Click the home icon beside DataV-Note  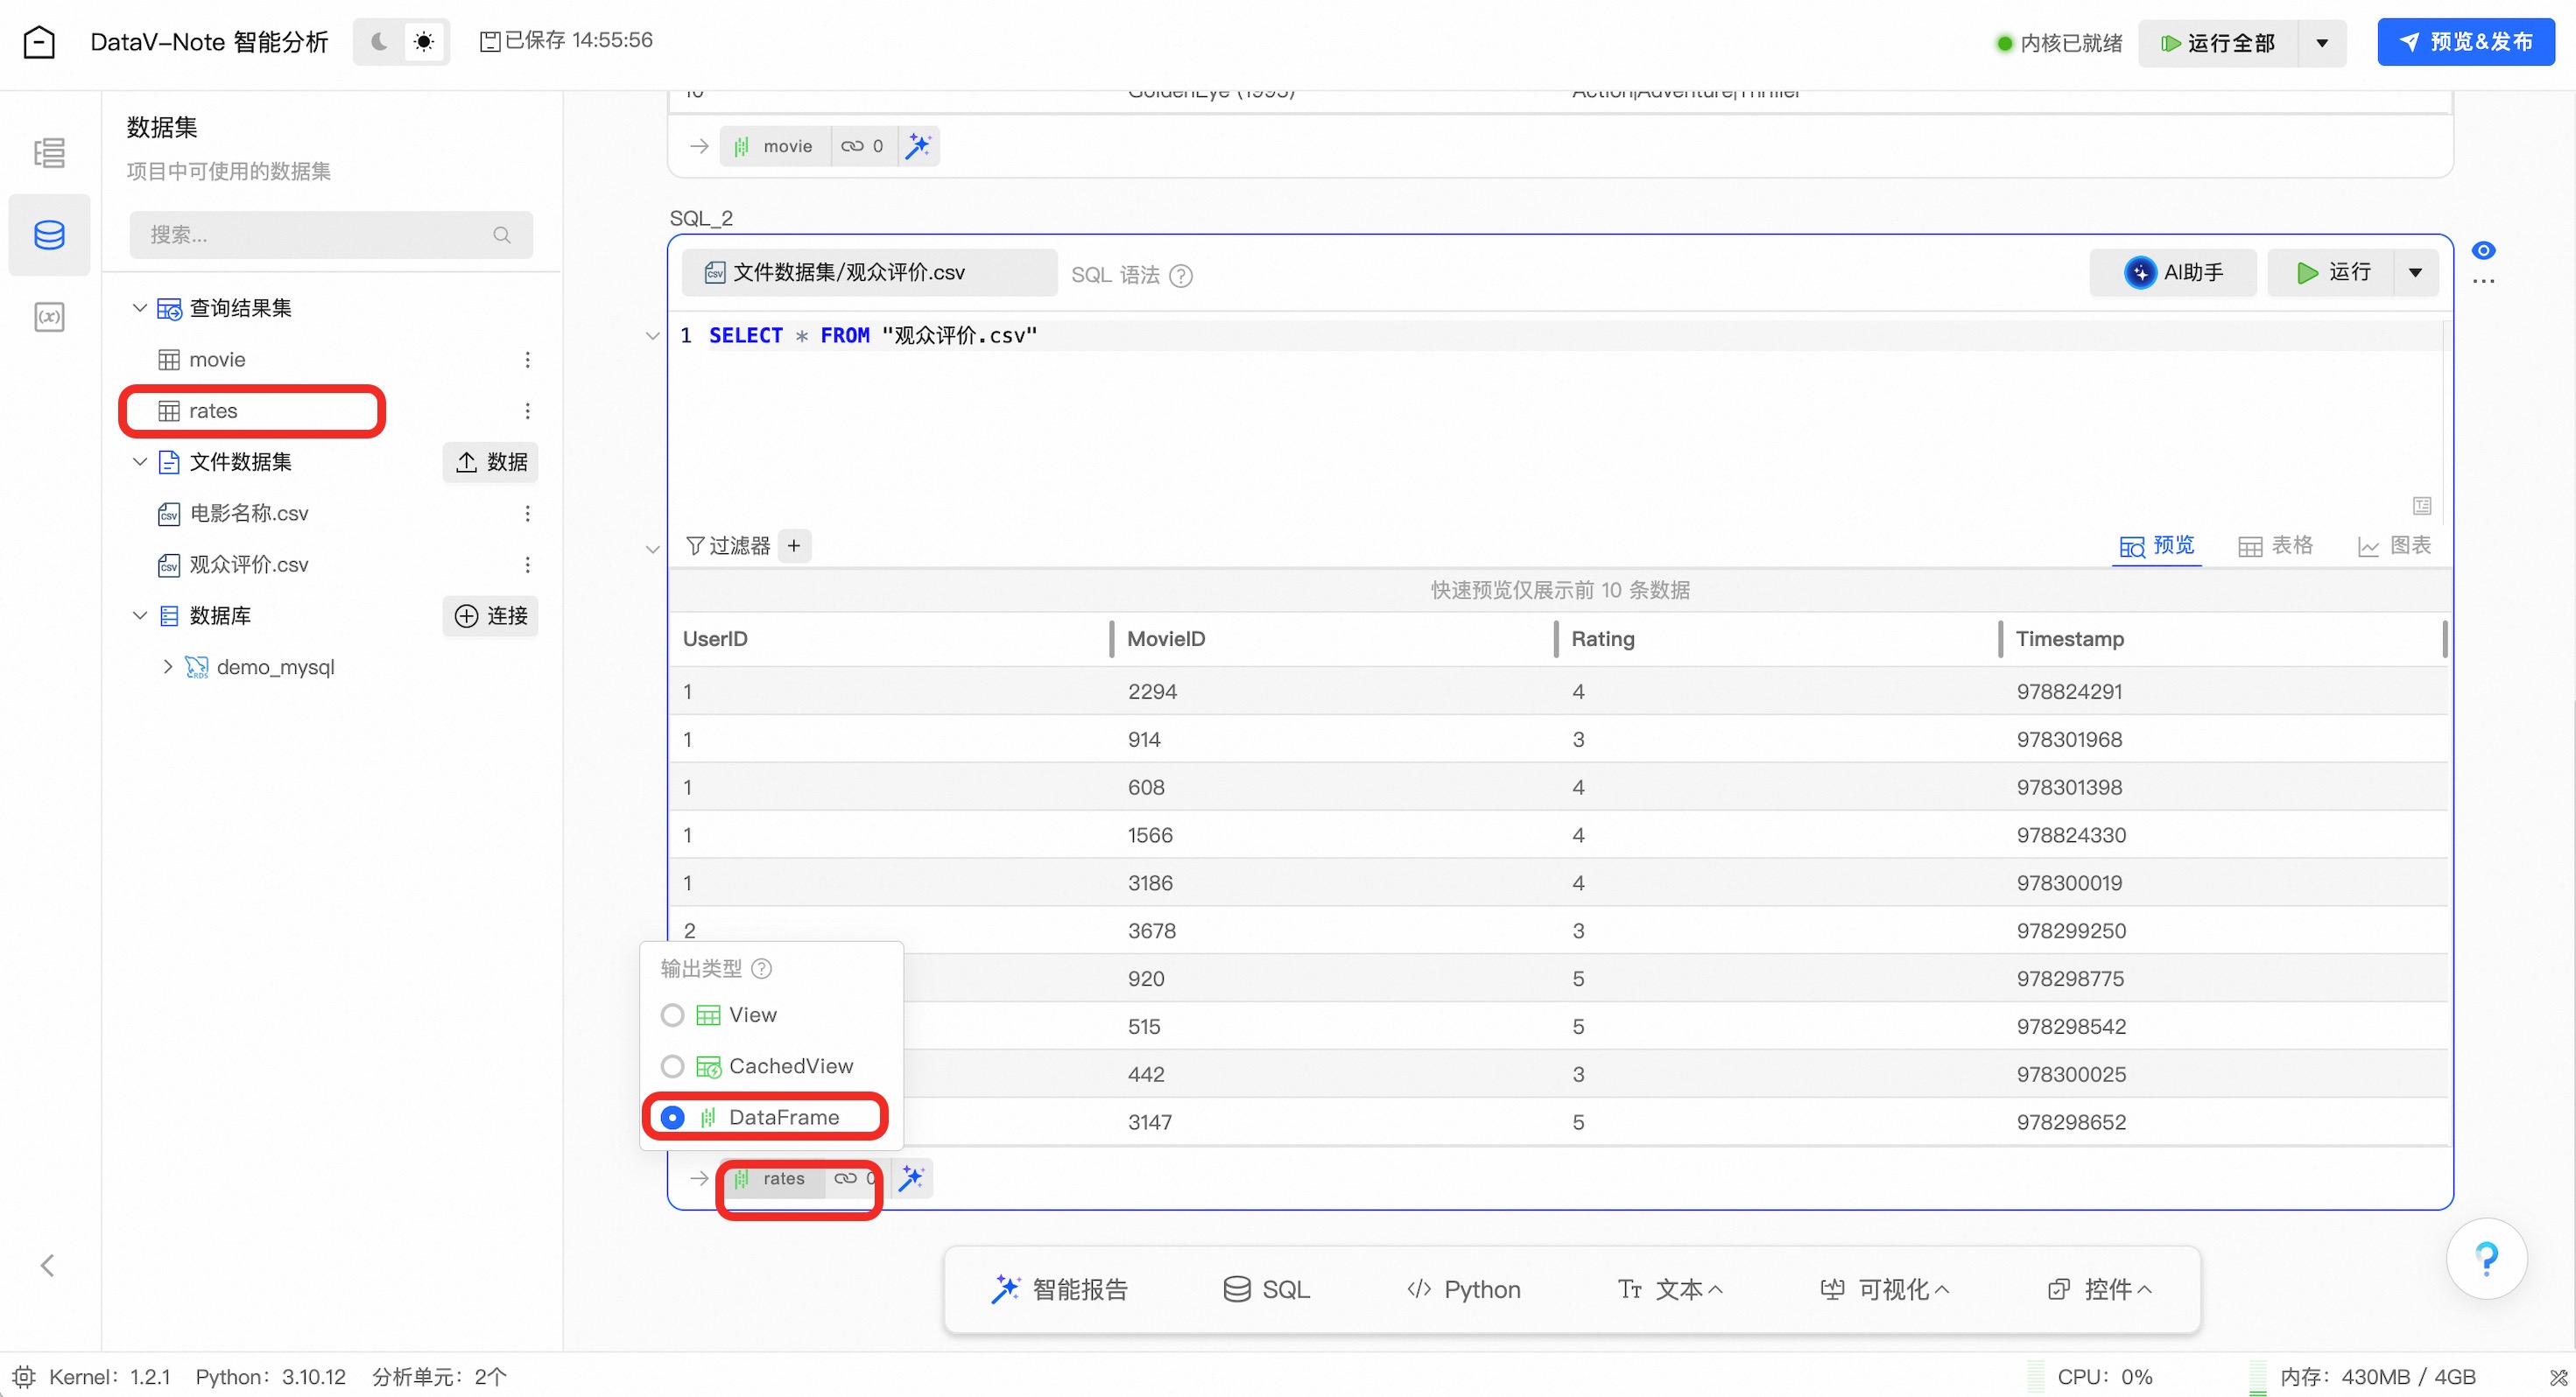click(39, 42)
